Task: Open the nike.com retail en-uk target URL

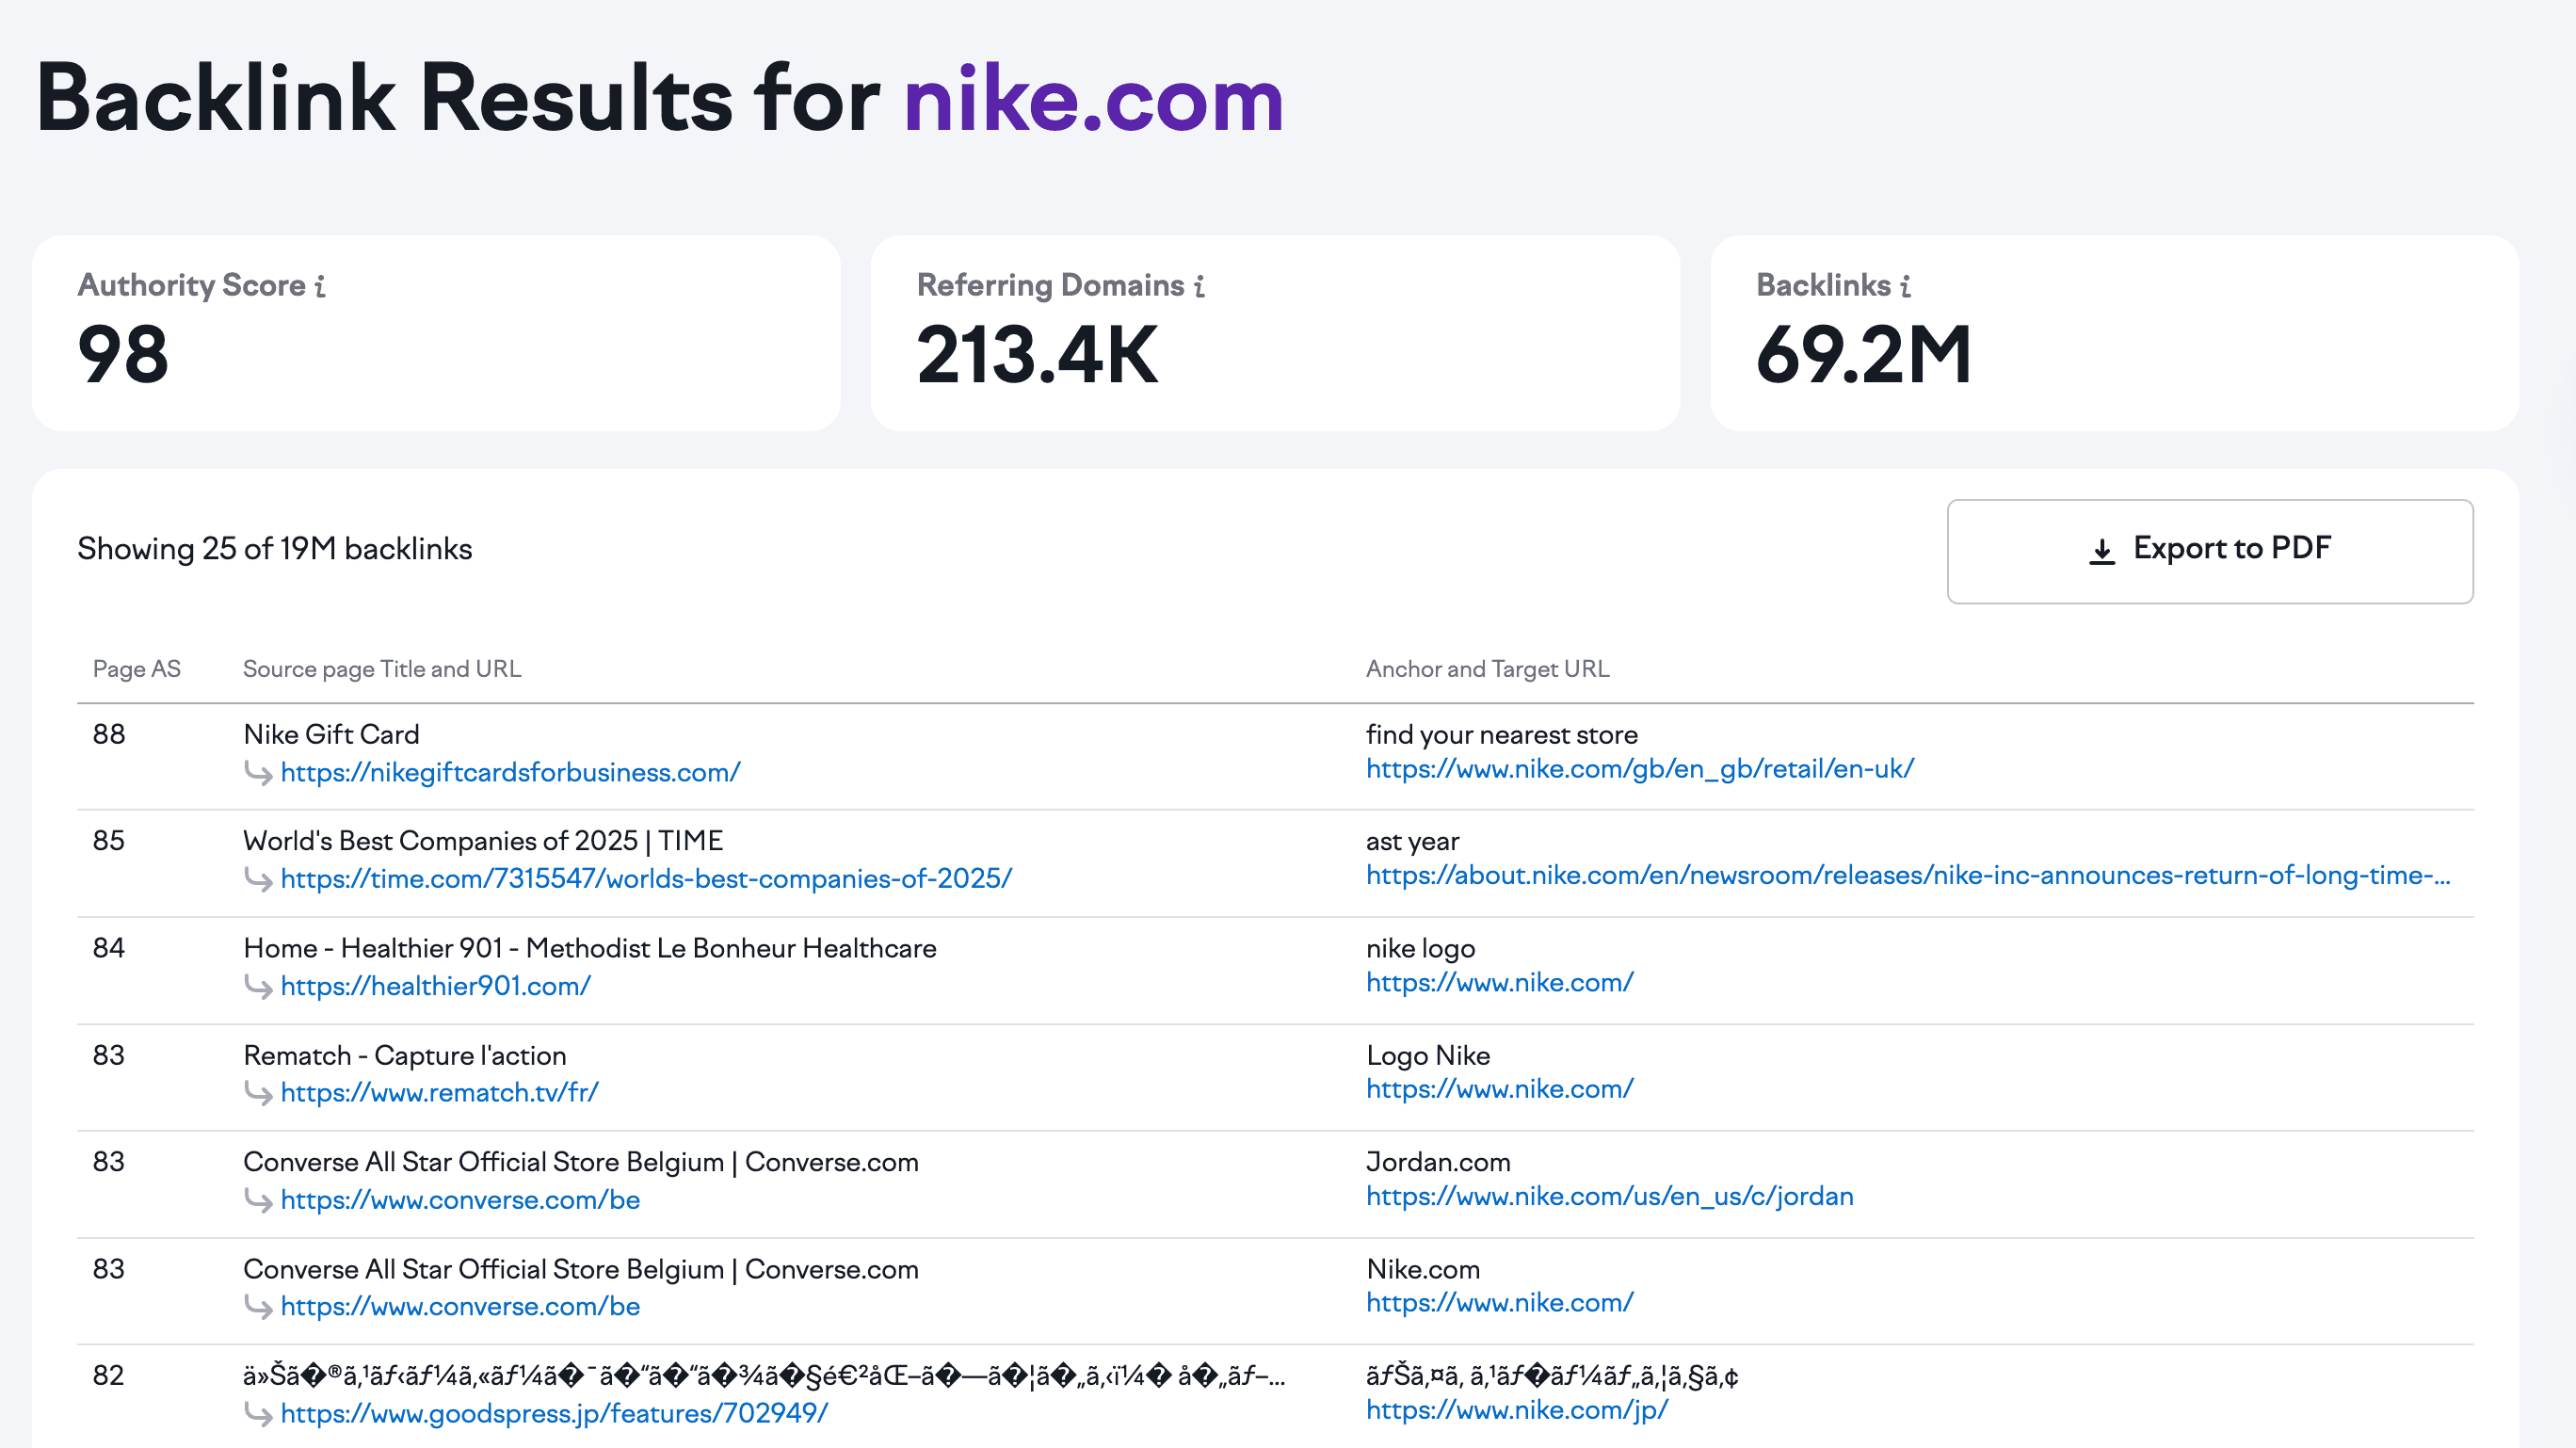Action: tap(1638, 770)
